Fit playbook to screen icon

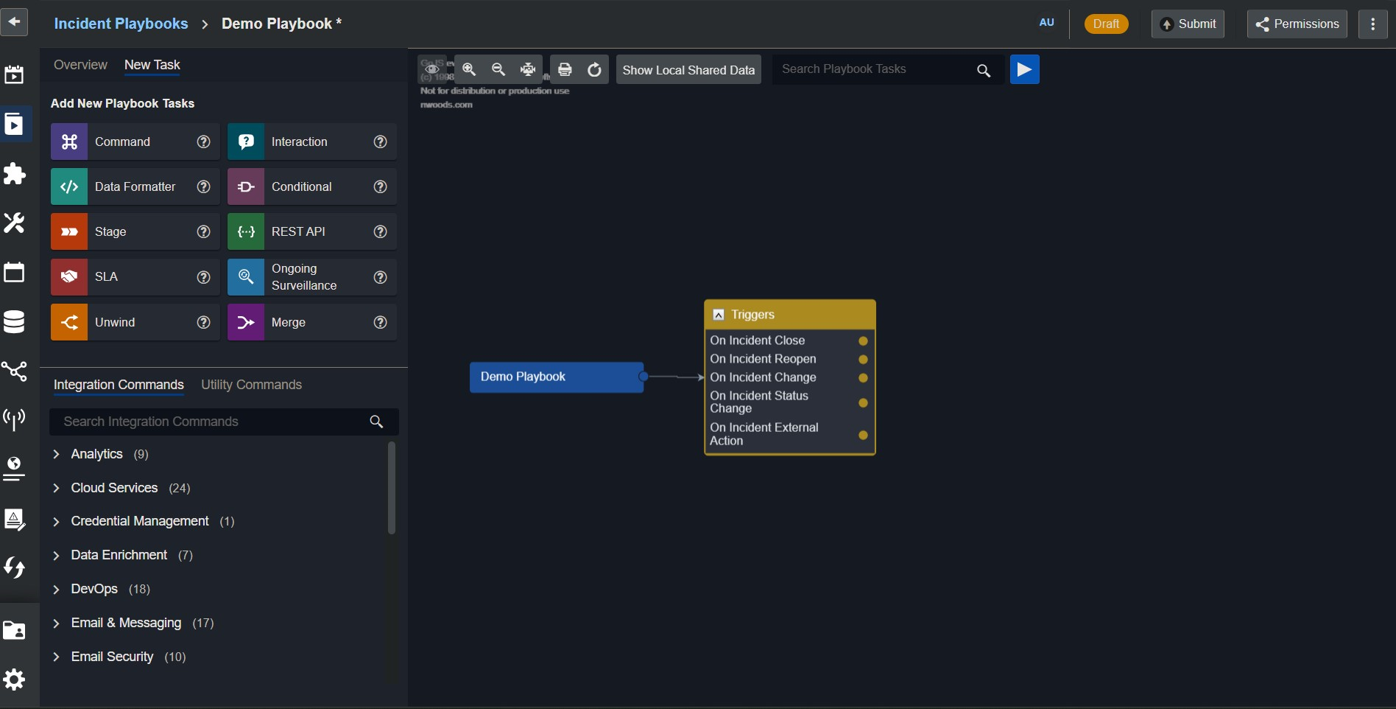528,69
